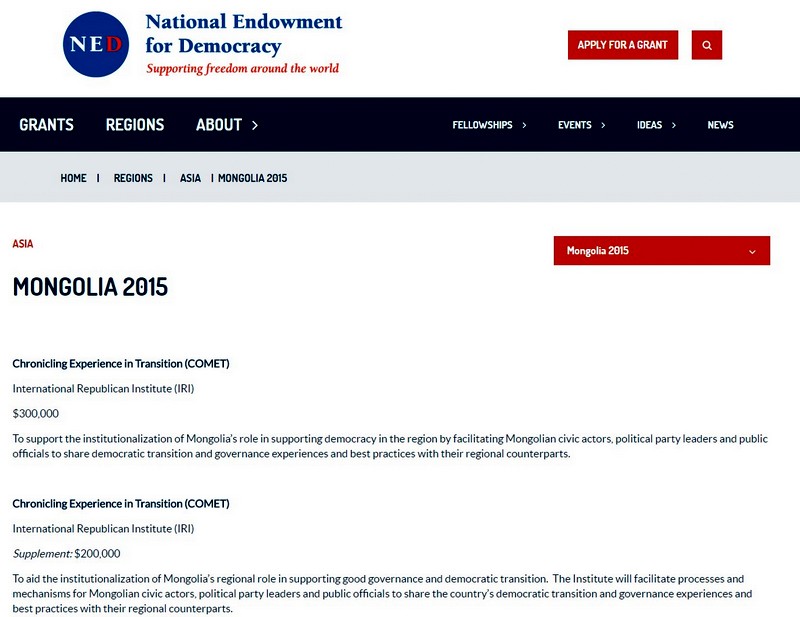Open the Grants menu

coord(46,125)
